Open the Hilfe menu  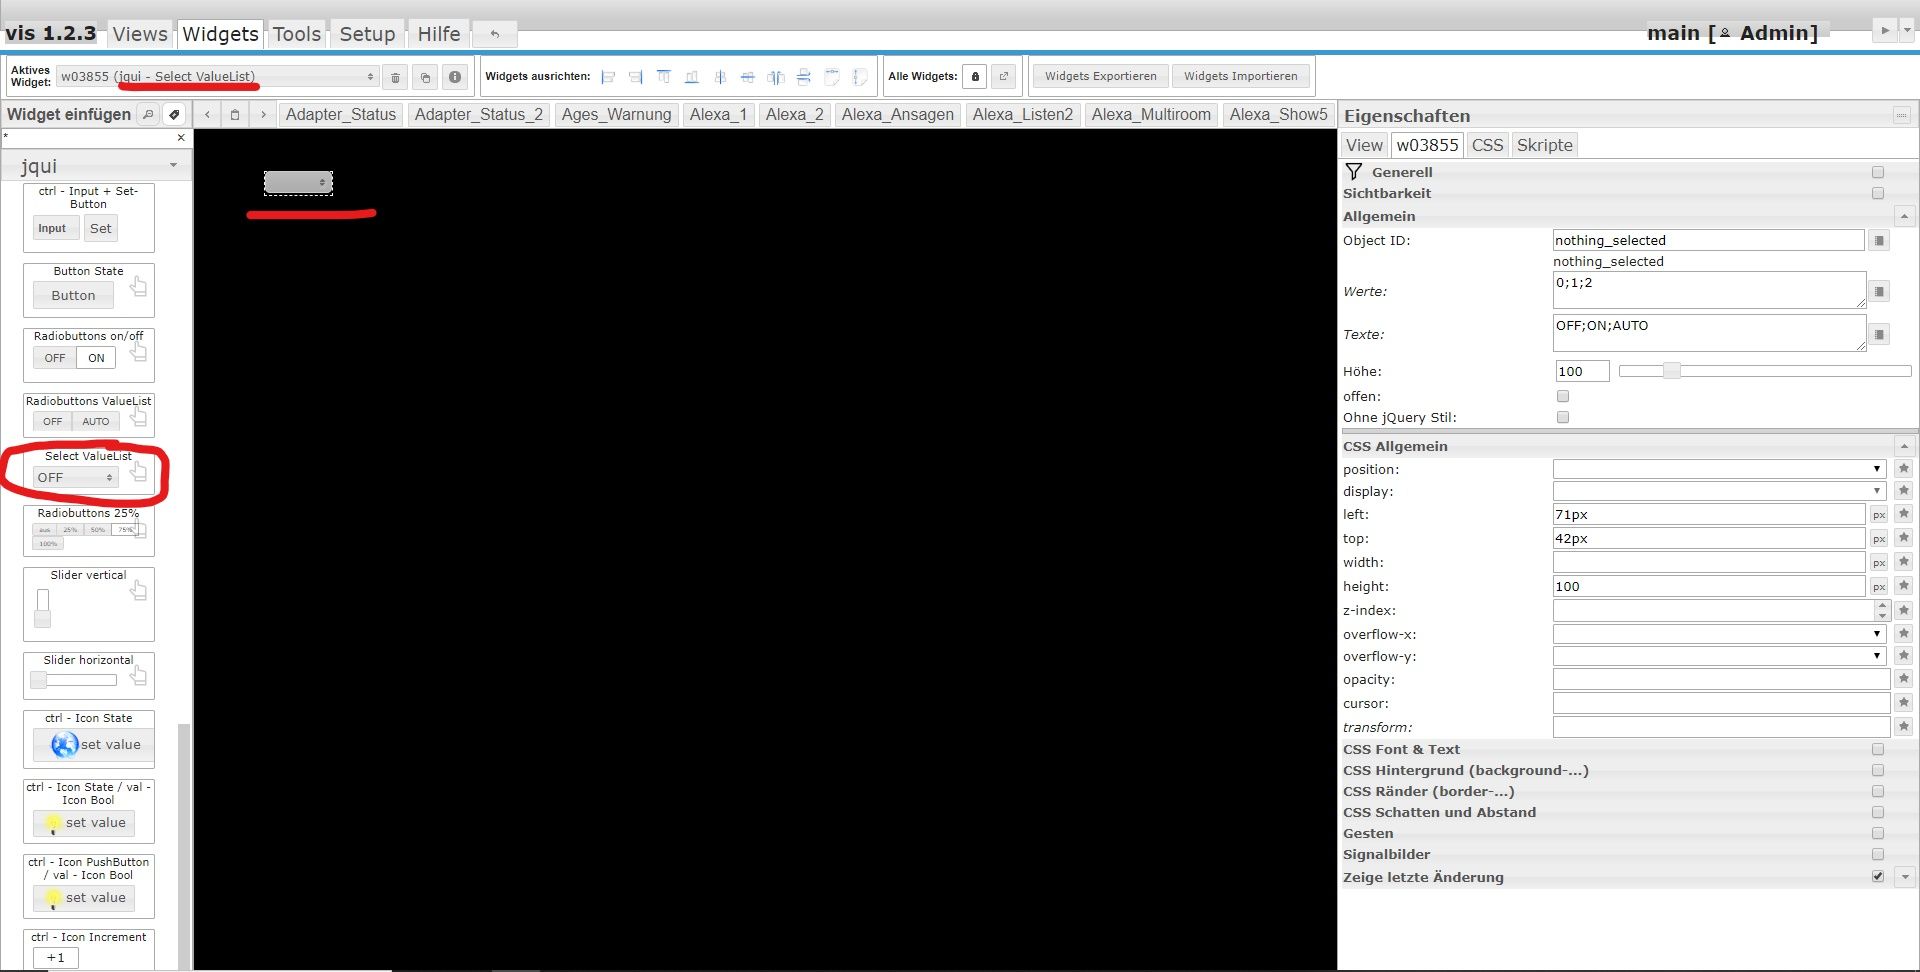click(x=439, y=34)
